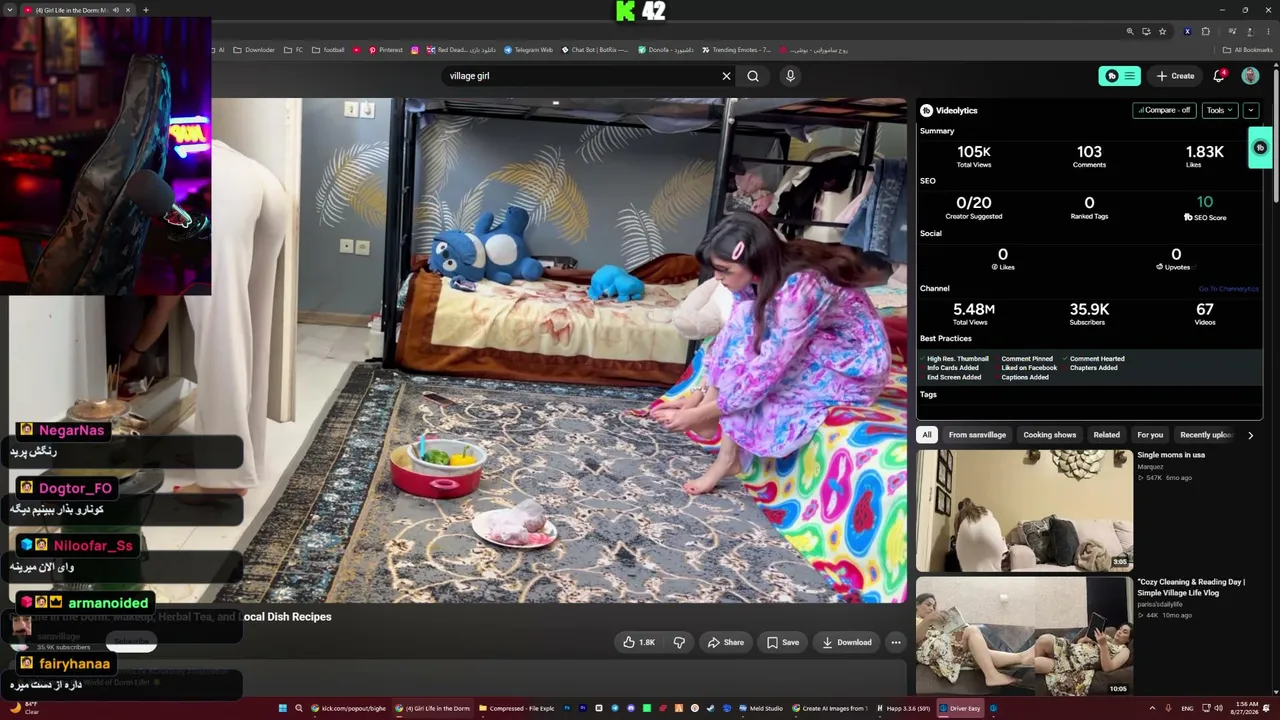Open the teal TubeBuddy side tab
The width and height of the screenshot is (1280, 720).
pos(1260,148)
